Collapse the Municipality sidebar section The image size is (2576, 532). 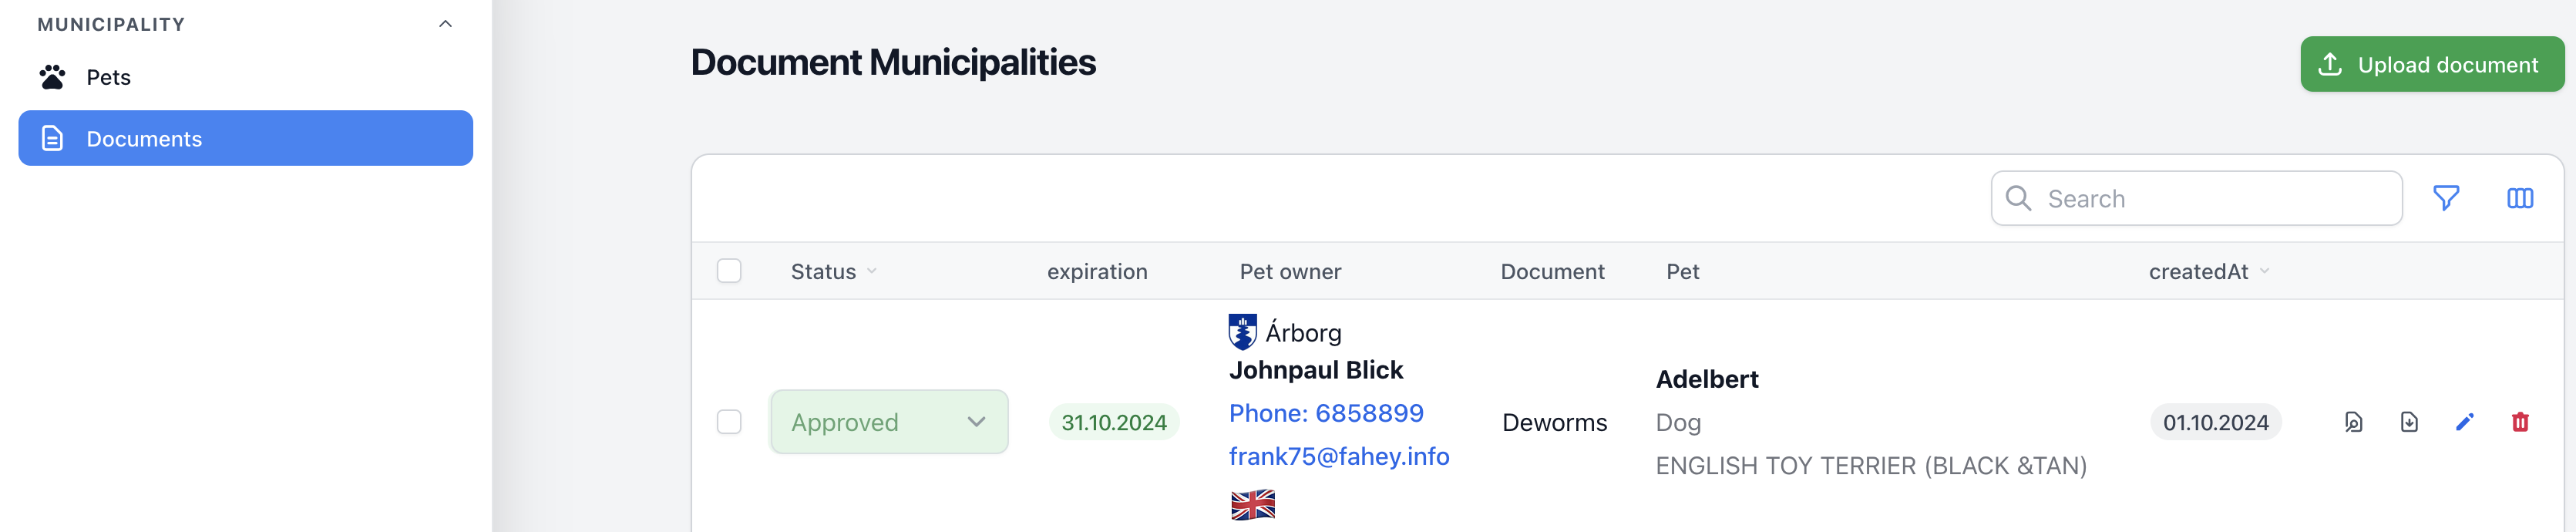click(x=446, y=24)
